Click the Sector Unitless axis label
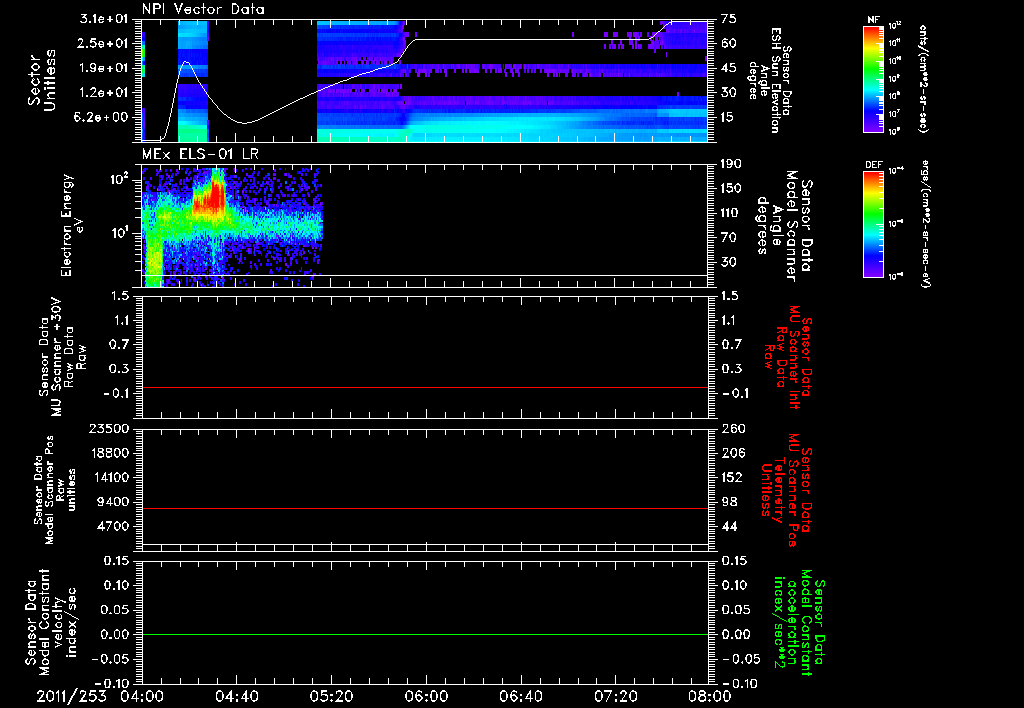The height and width of the screenshot is (708, 1024). pyautogui.click(x=41, y=80)
